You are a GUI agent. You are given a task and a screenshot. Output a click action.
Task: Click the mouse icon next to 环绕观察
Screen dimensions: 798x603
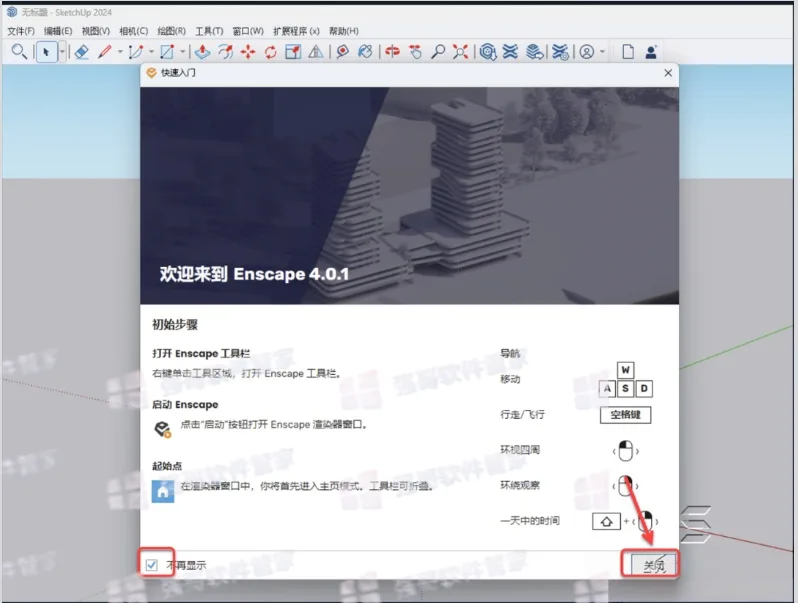coord(625,486)
